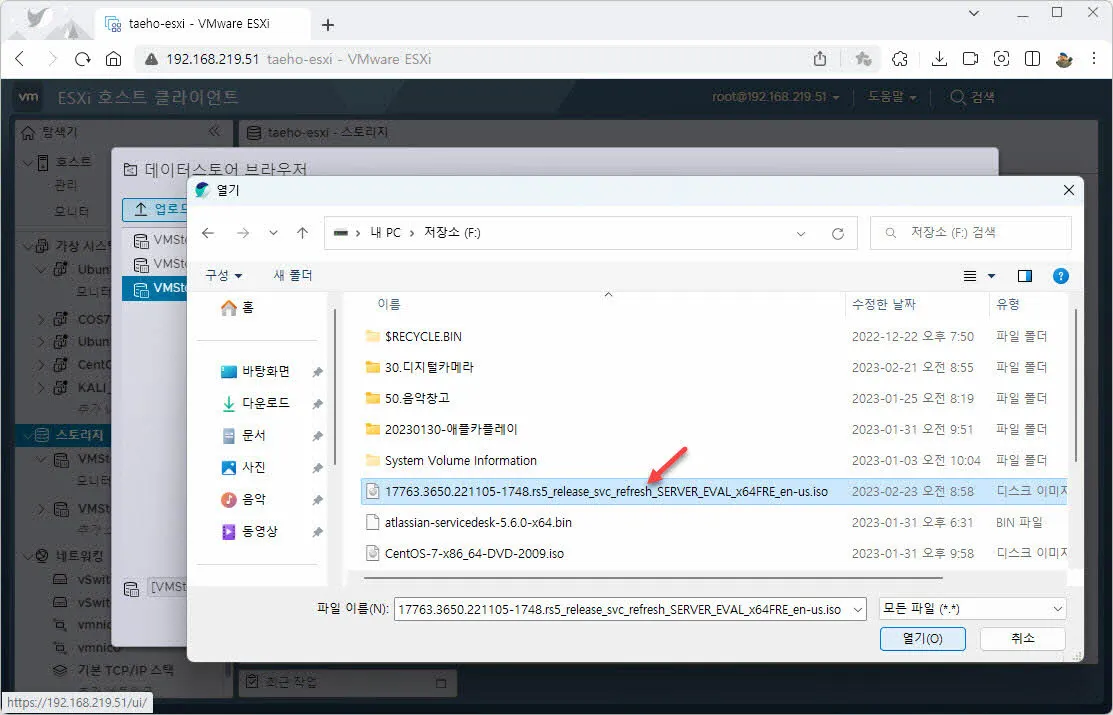
Task: Expand the file name combo box arrow
Action: pos(857,608)
